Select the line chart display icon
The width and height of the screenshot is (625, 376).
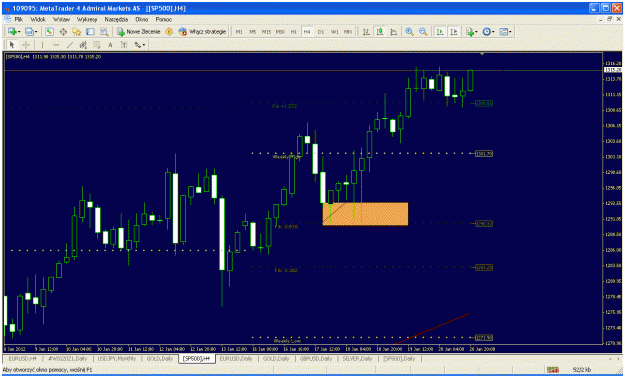[393, 31]
